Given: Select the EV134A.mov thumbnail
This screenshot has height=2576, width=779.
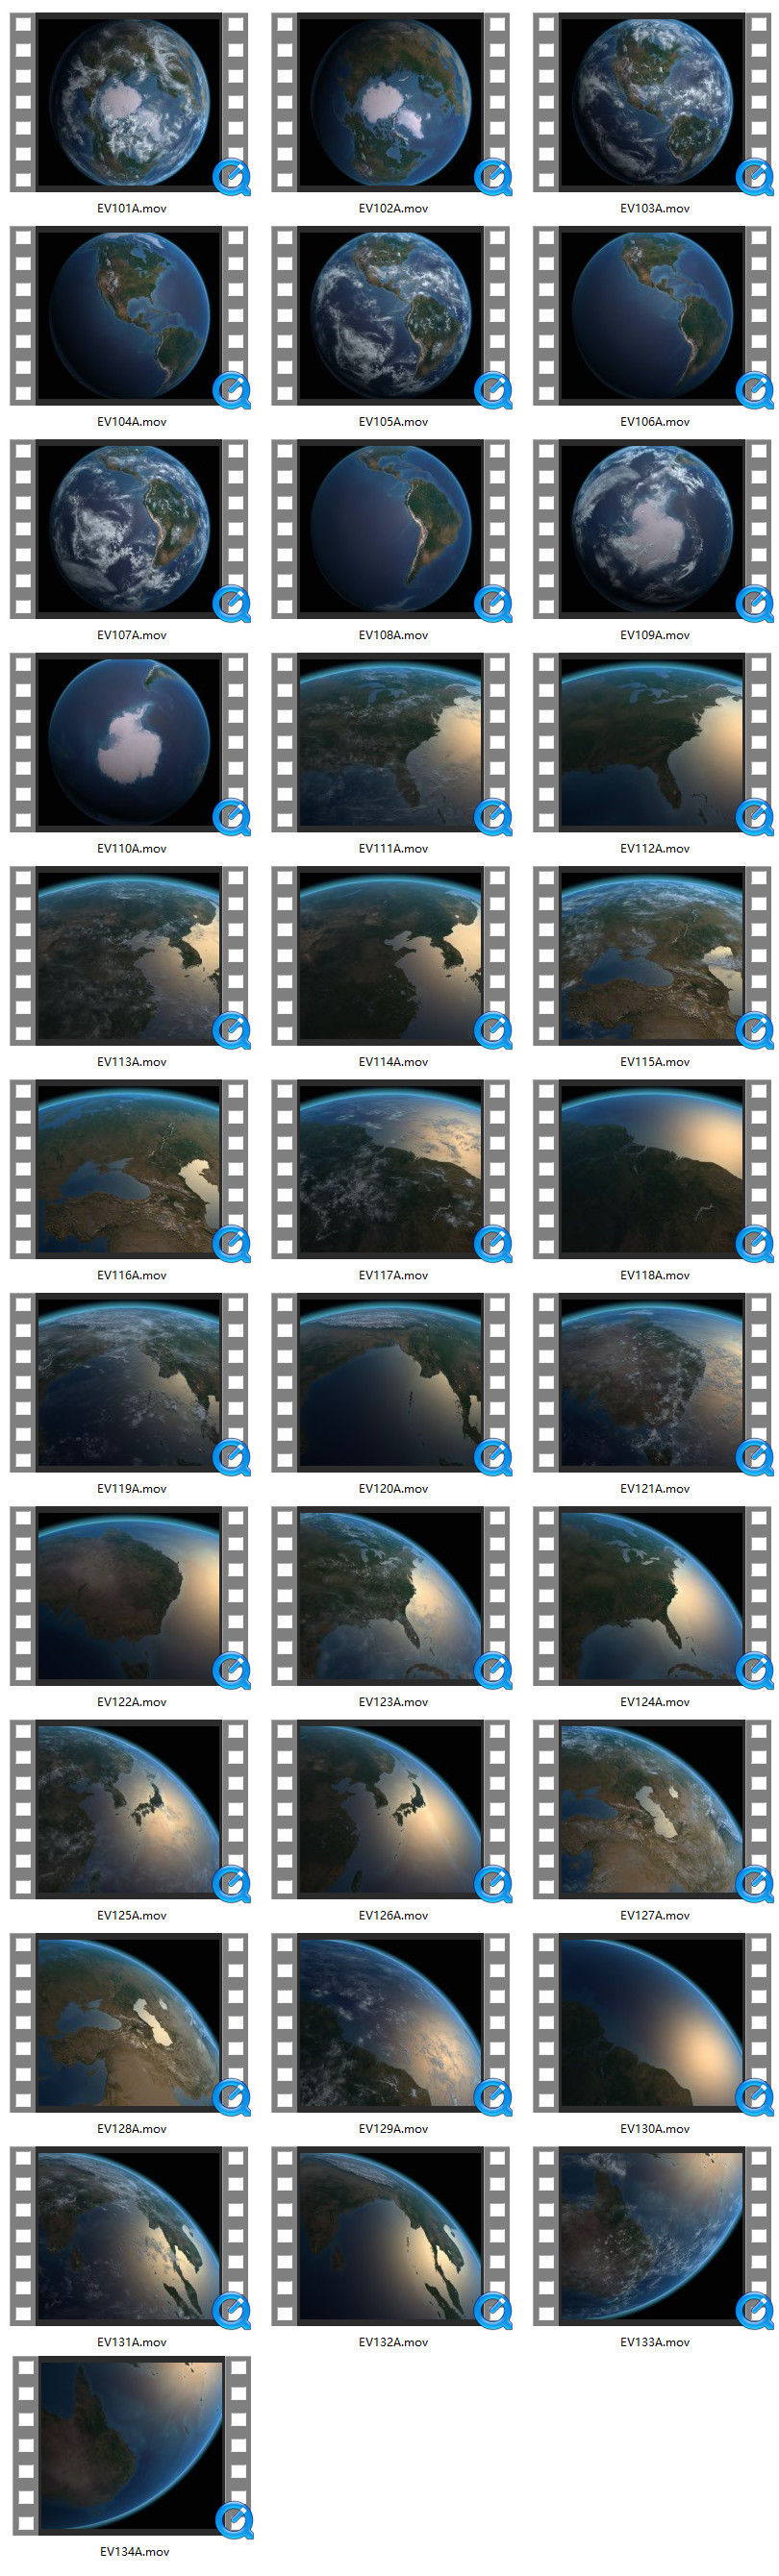Looking at the screenshot, I should pos(131,2445).
